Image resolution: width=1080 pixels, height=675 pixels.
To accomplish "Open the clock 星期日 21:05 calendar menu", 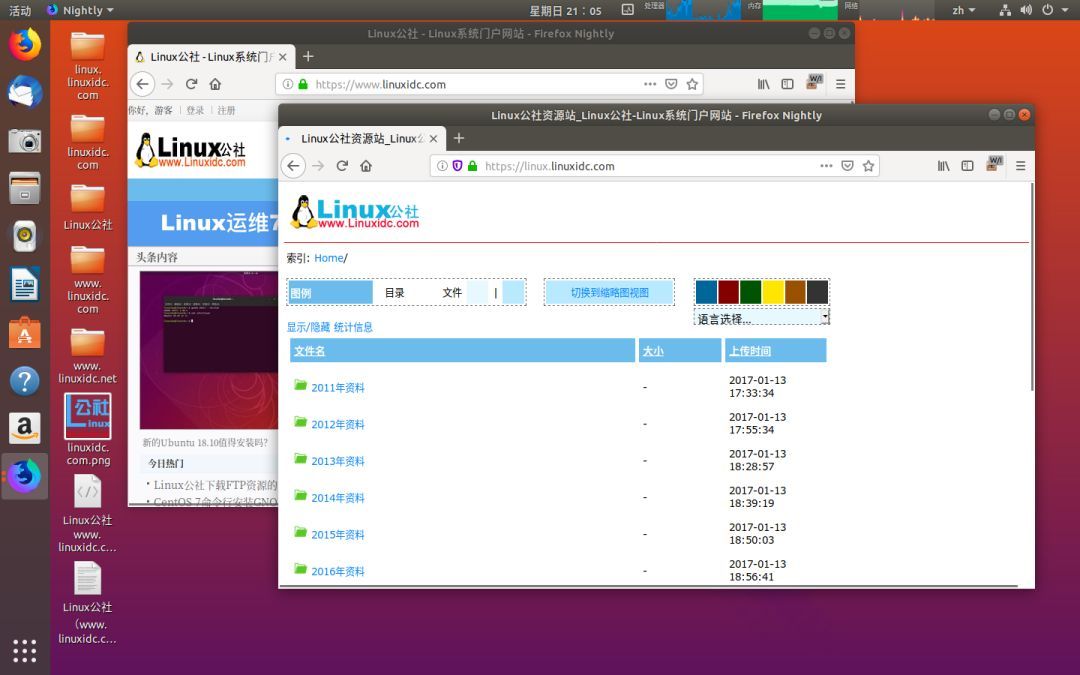I will [565, 10].
